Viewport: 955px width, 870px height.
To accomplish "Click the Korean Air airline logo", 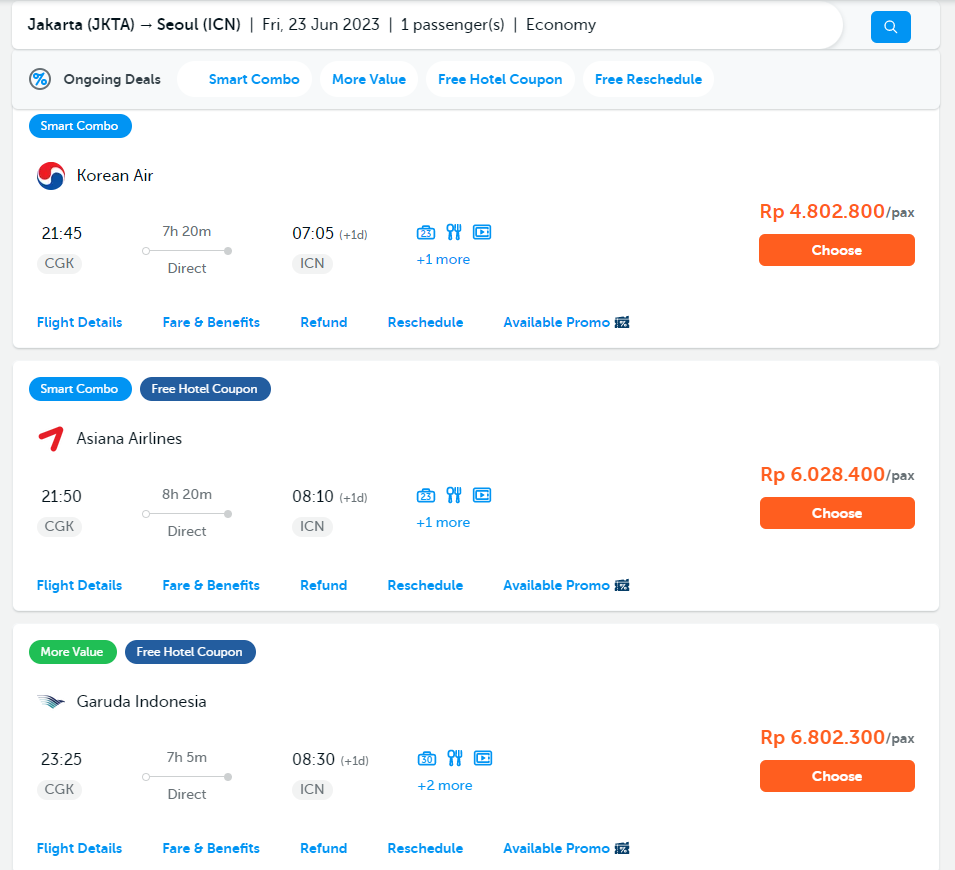I will pyautogui.click(x=51, y=176).
